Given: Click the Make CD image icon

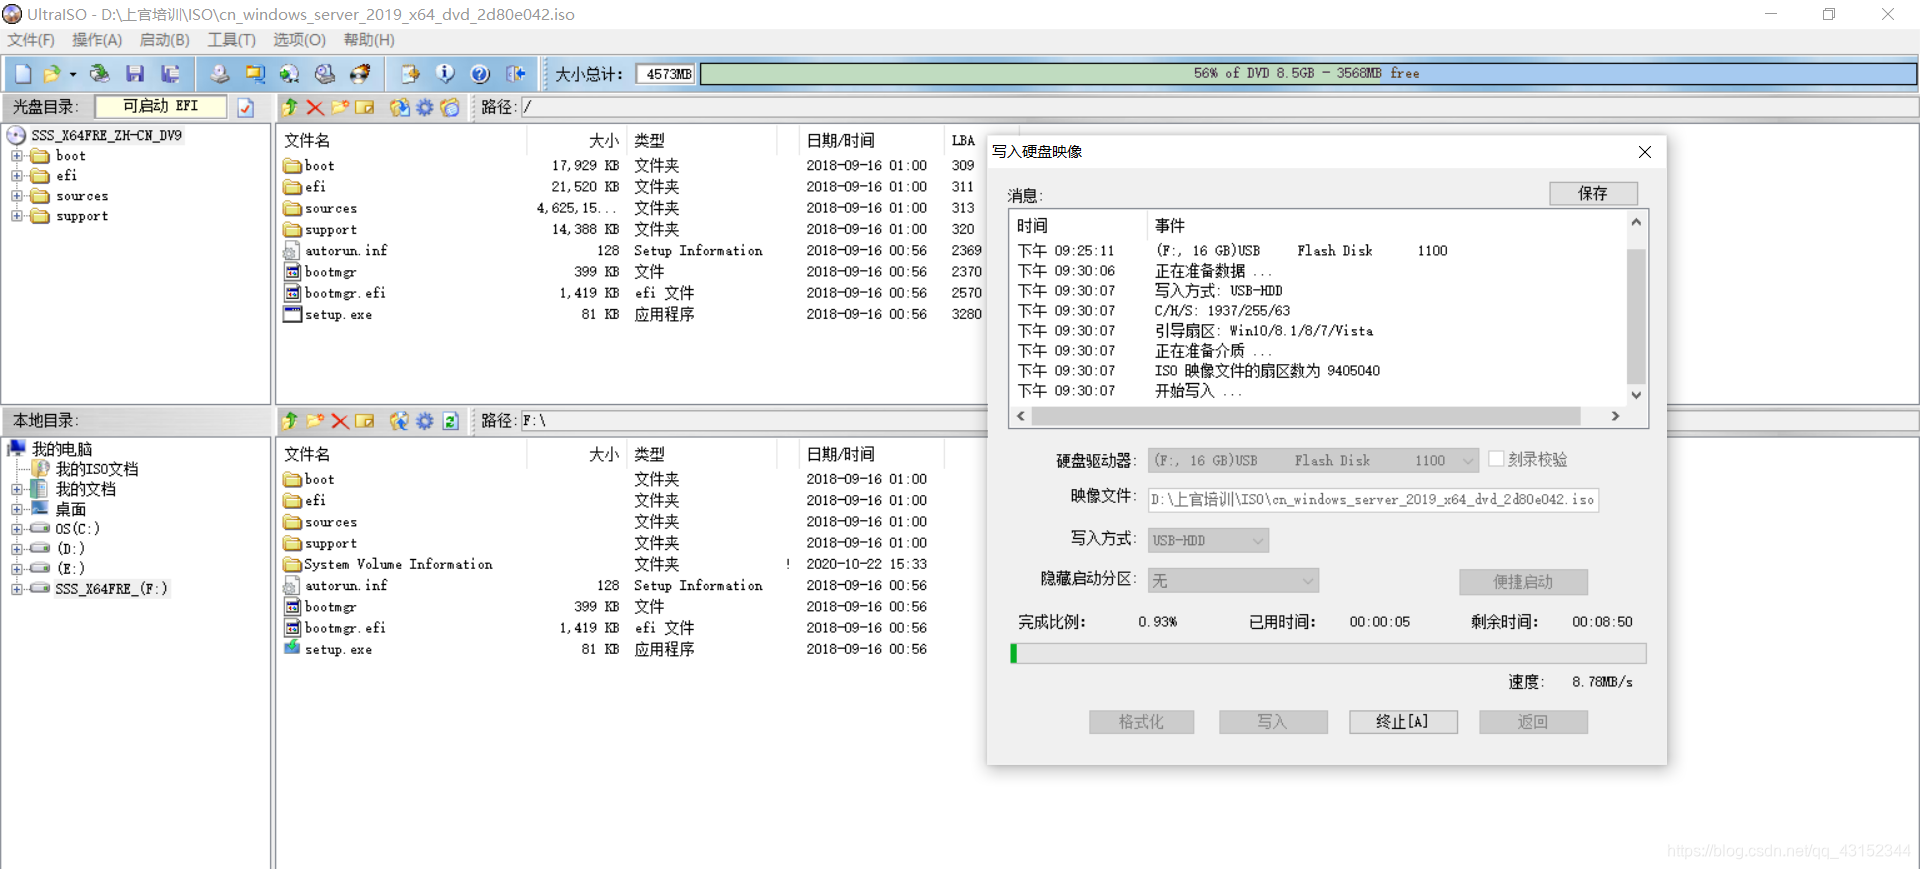Looking at the screenshot, I should click(220, 73).
